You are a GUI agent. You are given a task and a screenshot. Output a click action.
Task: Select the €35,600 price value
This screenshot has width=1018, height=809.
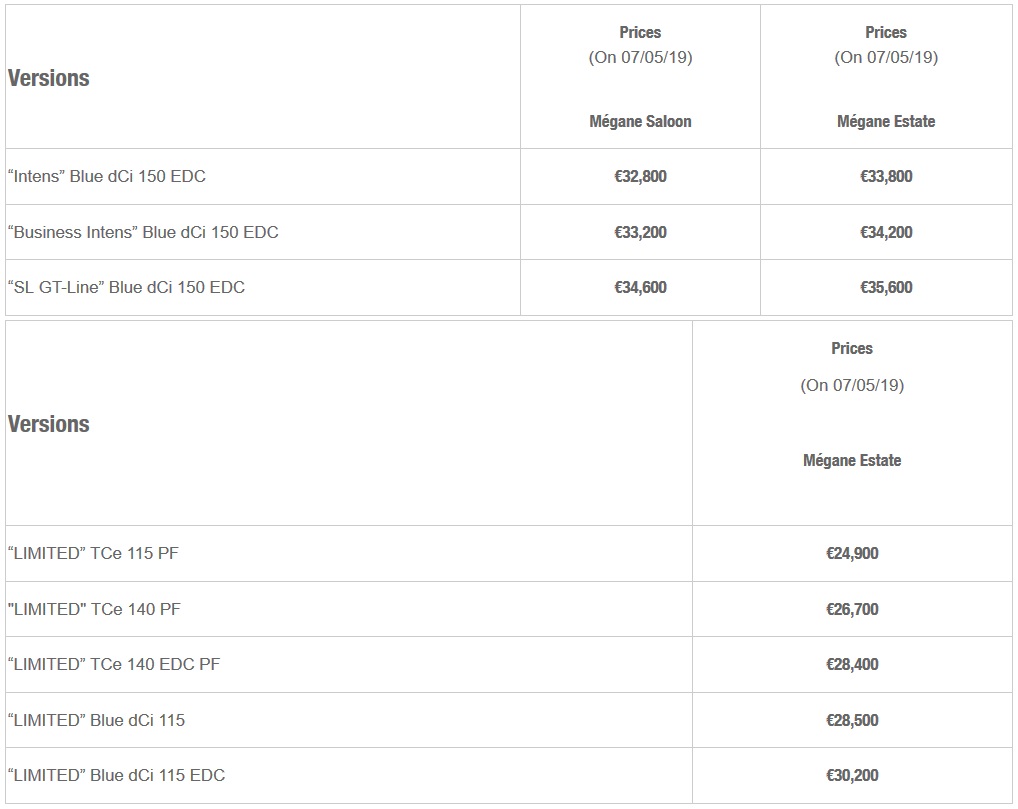[x=886, y=287]
